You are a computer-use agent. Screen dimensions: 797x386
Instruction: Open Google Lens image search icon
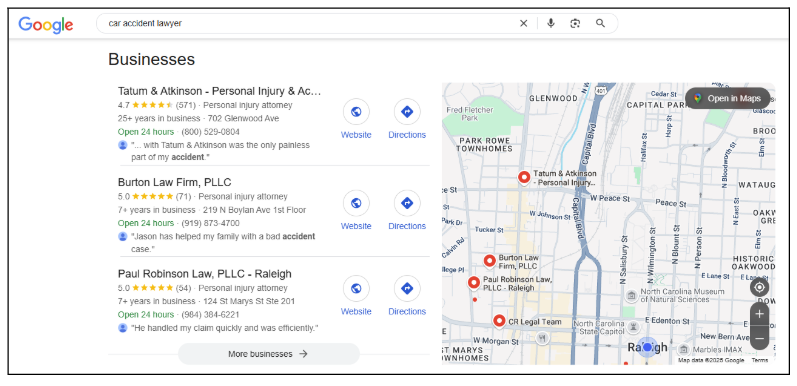575,23
